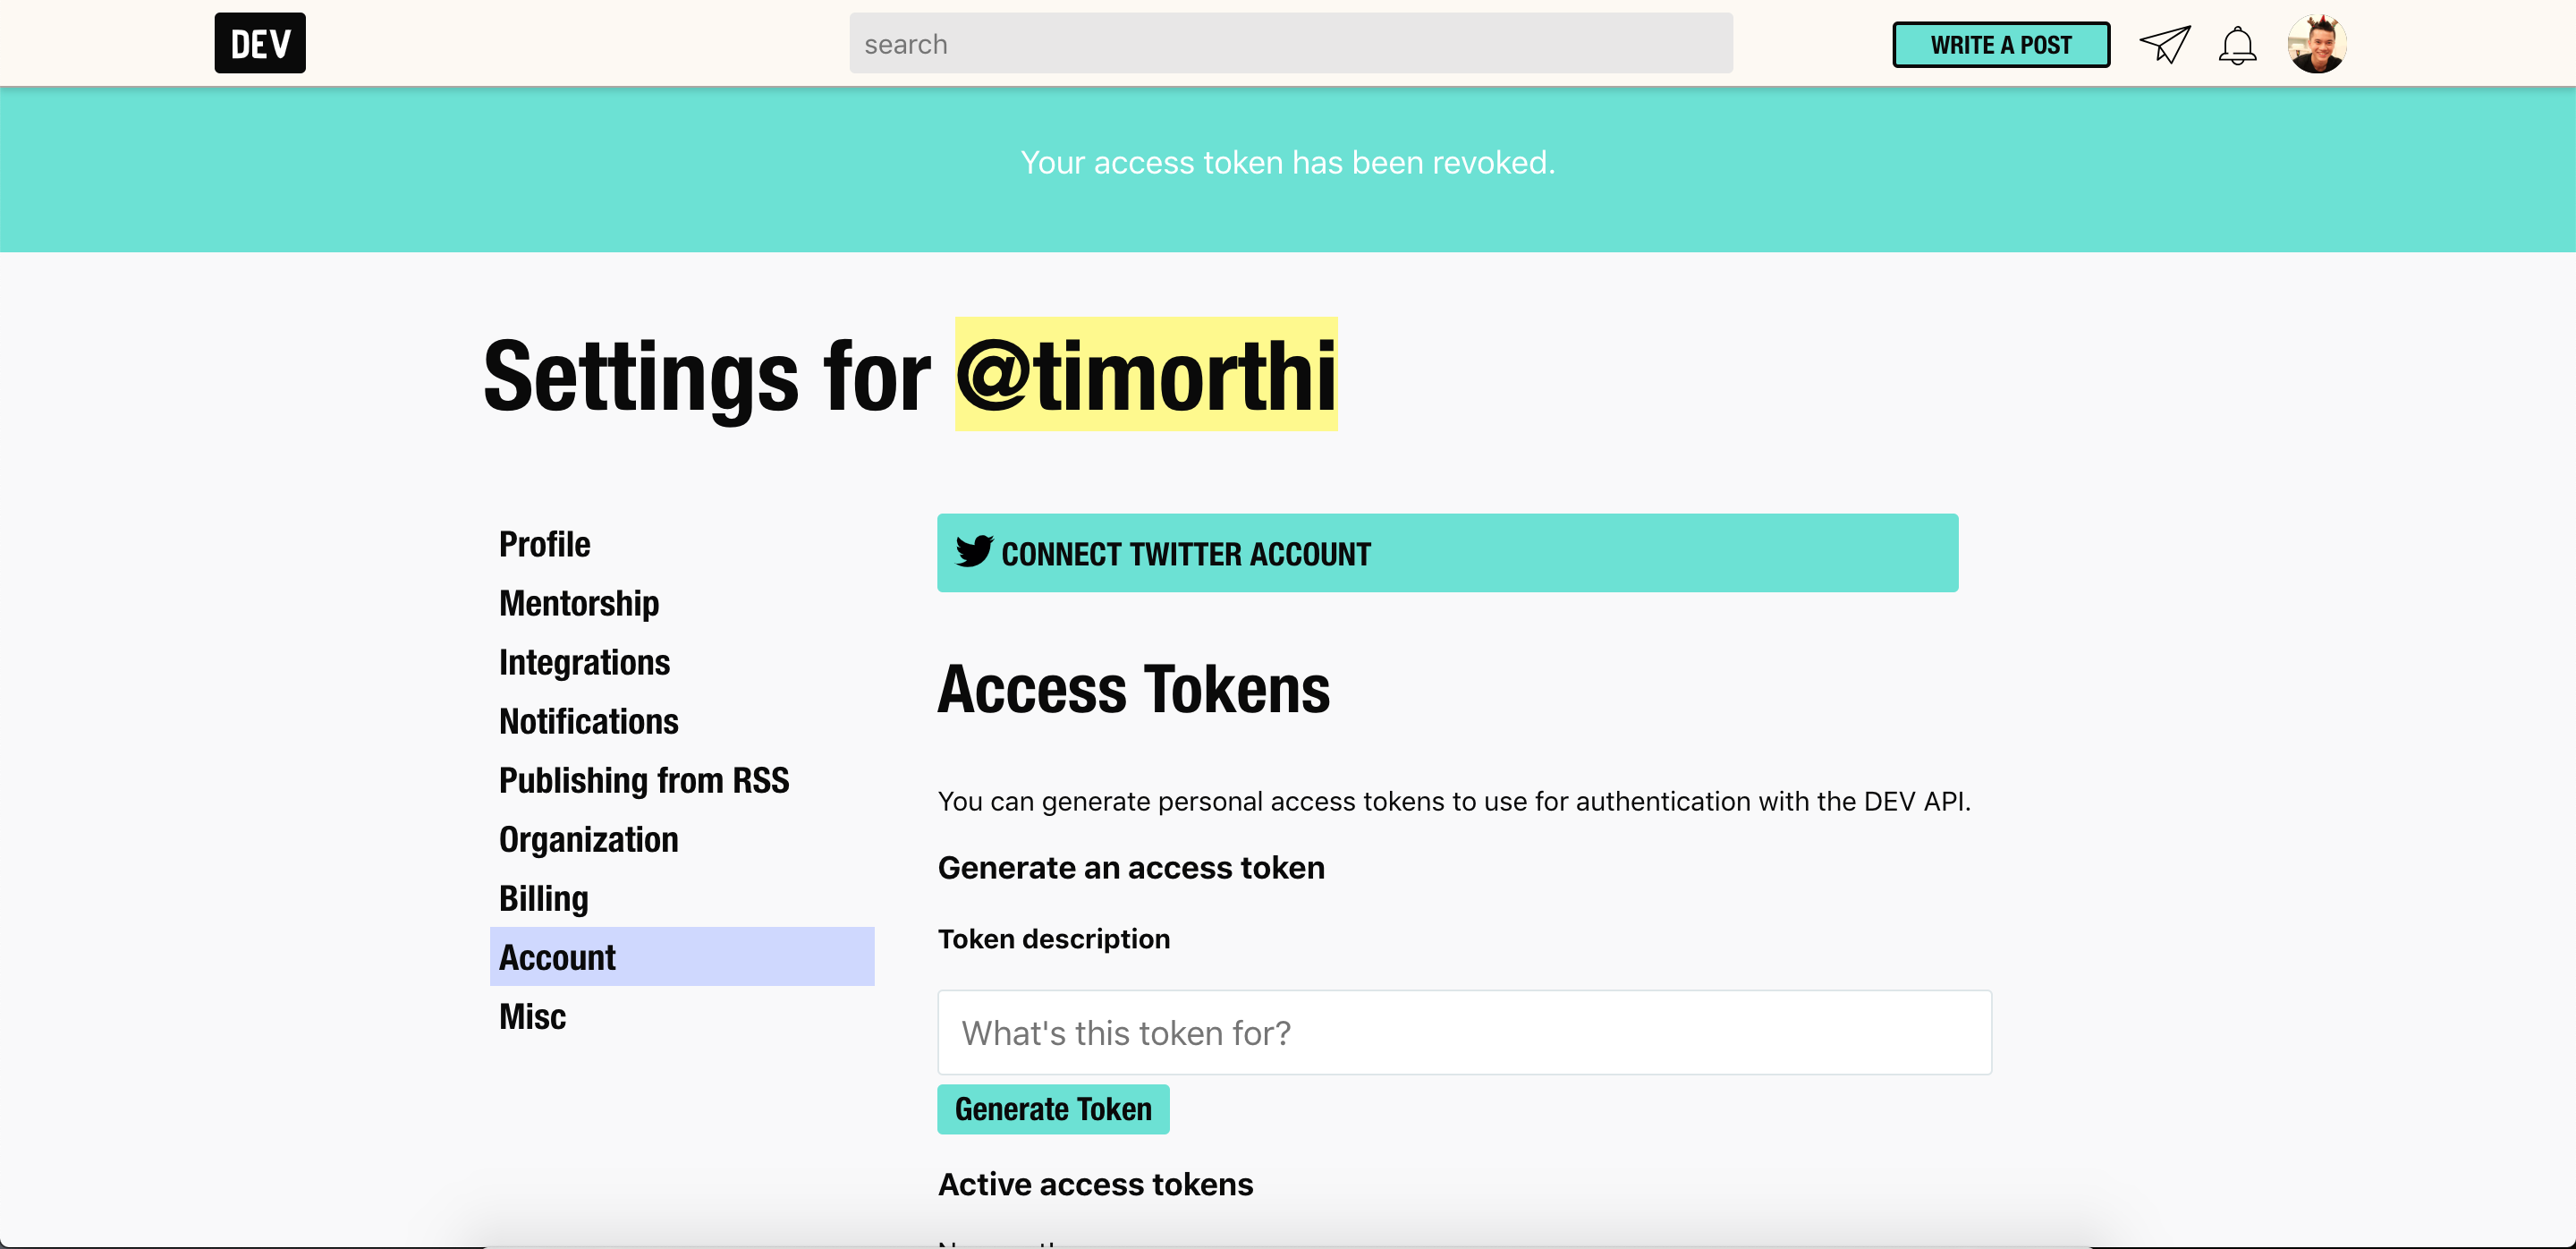Screen dimensions: 2576x1249
Task: Focus the search field
Action: coord(1290,44)
